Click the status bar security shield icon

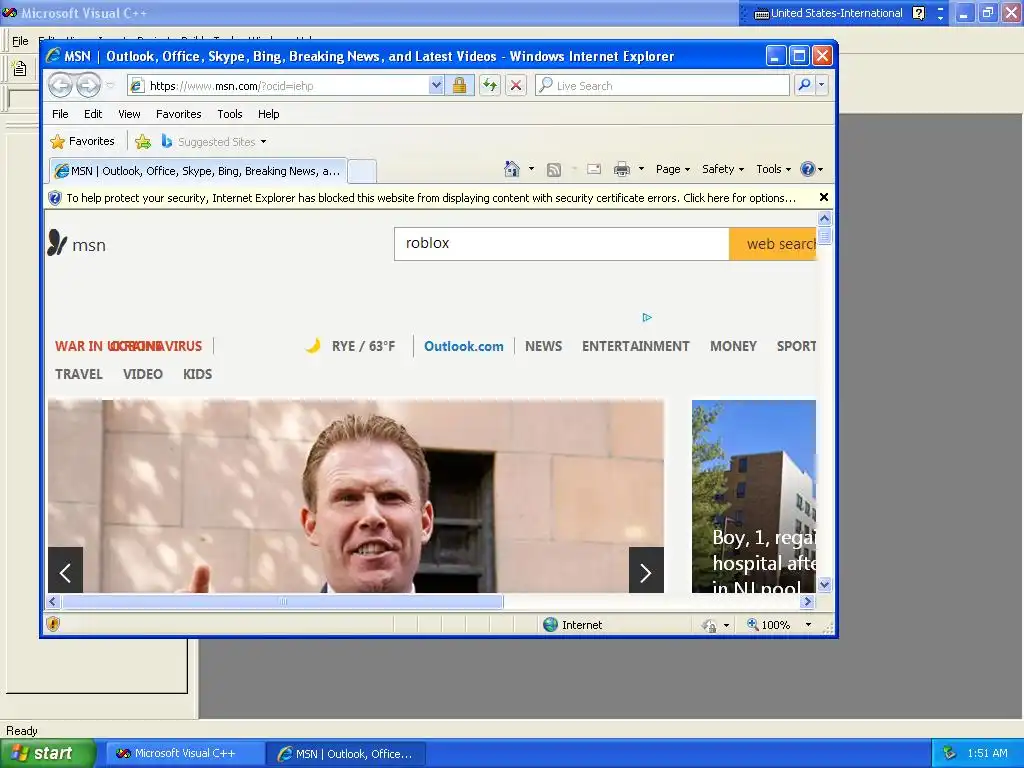point(53,624)
